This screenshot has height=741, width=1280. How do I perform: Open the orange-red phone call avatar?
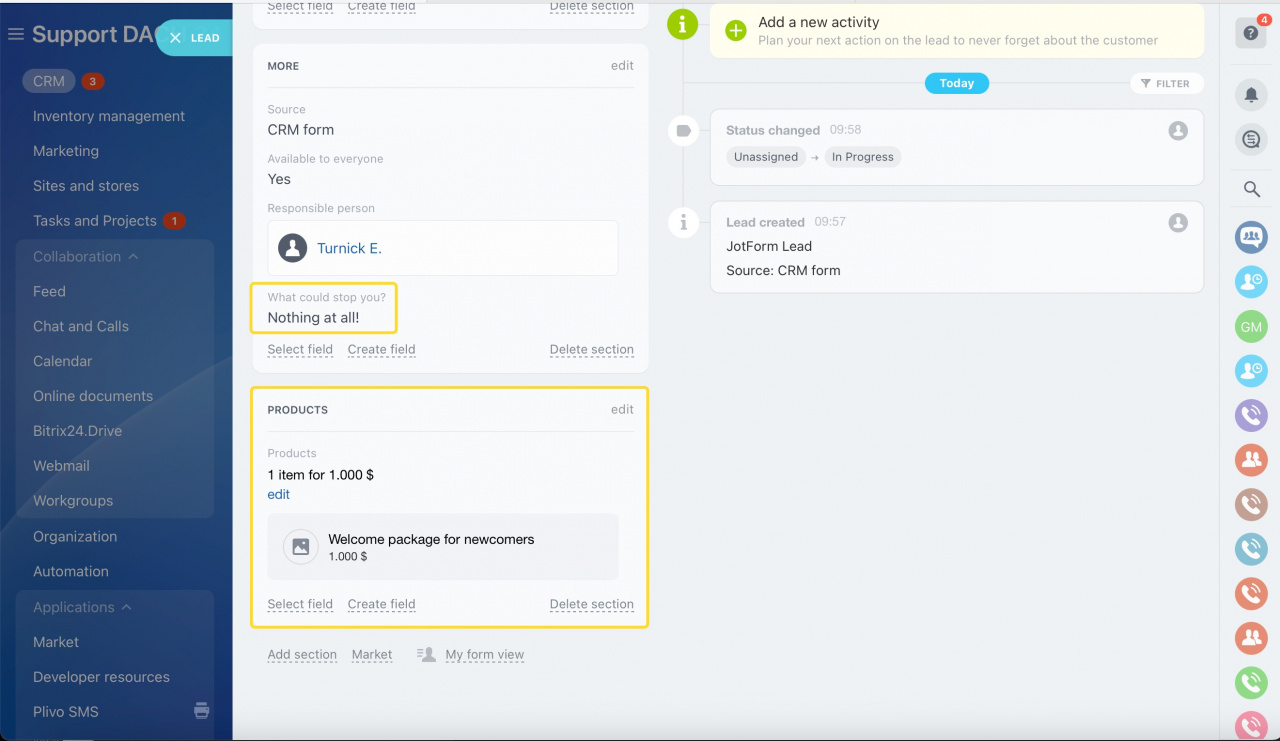1251,593
